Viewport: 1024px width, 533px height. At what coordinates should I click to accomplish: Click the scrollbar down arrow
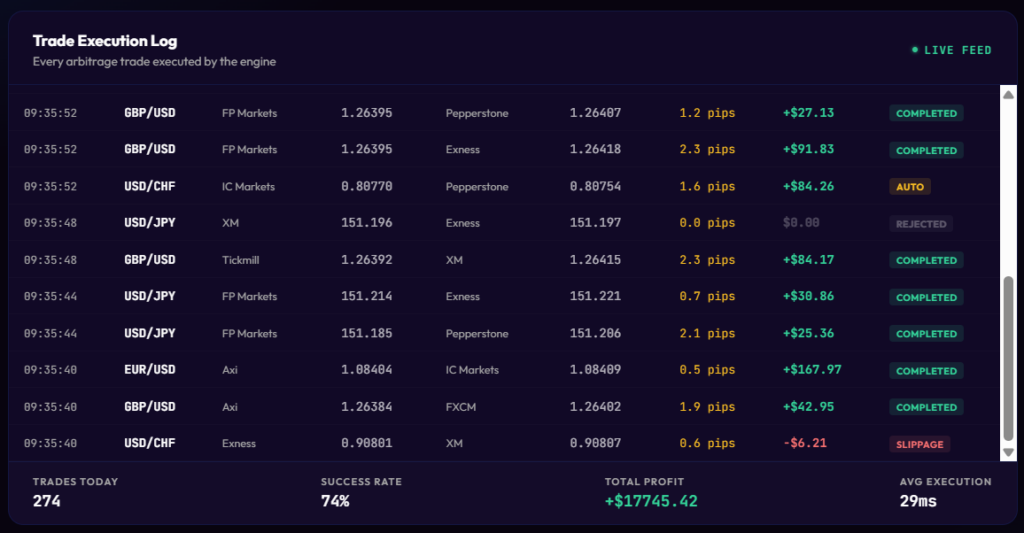tap(1008, 452)
